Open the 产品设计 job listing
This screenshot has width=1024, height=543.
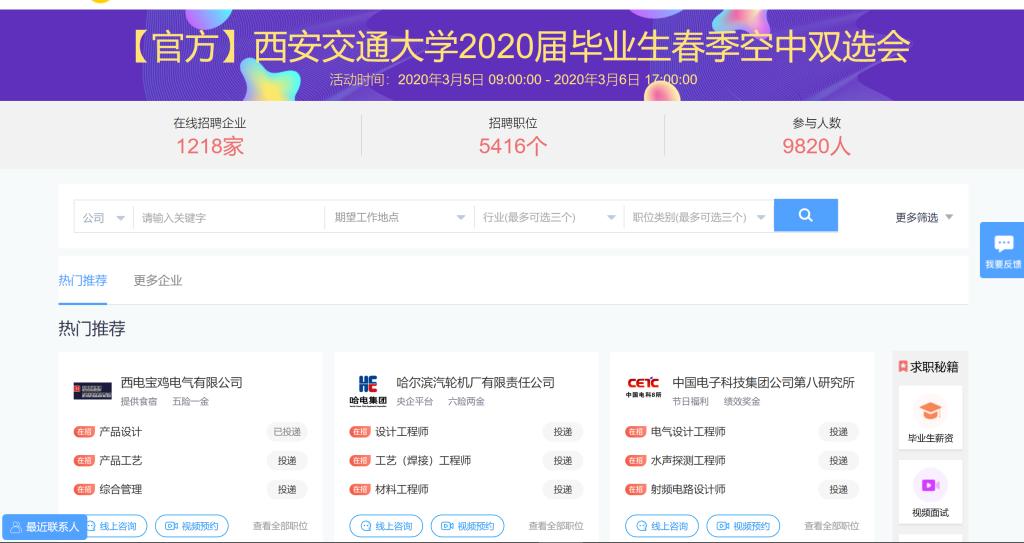[x=120, y=432]
